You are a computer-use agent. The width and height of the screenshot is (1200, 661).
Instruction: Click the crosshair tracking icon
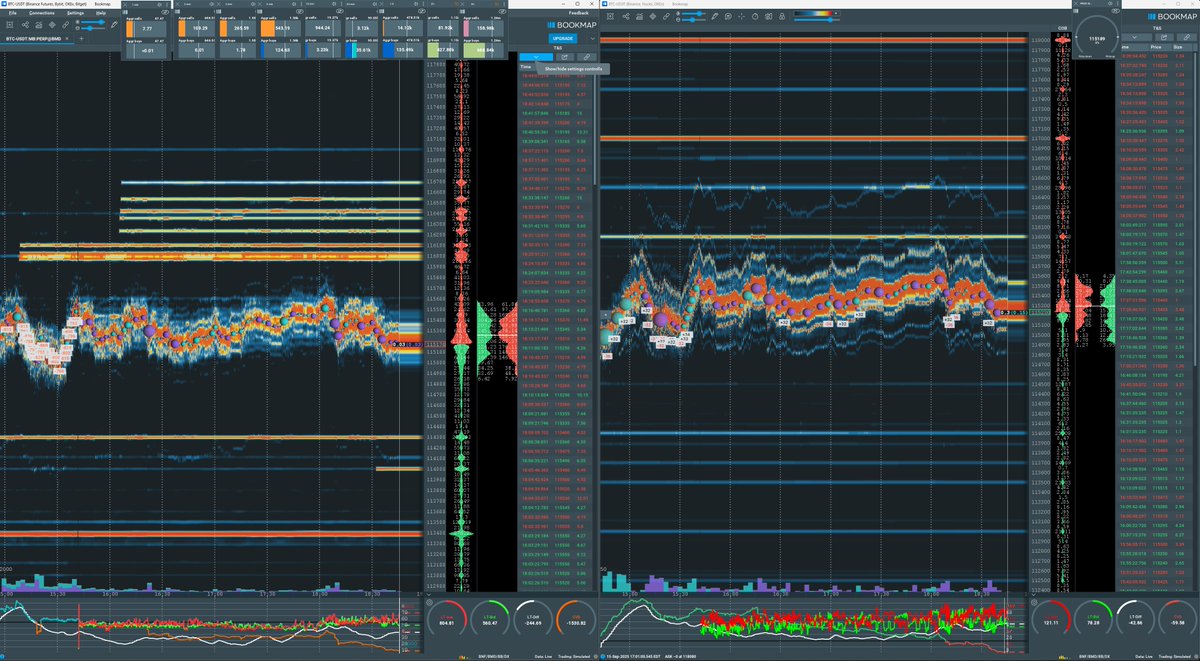coord(742,16)
